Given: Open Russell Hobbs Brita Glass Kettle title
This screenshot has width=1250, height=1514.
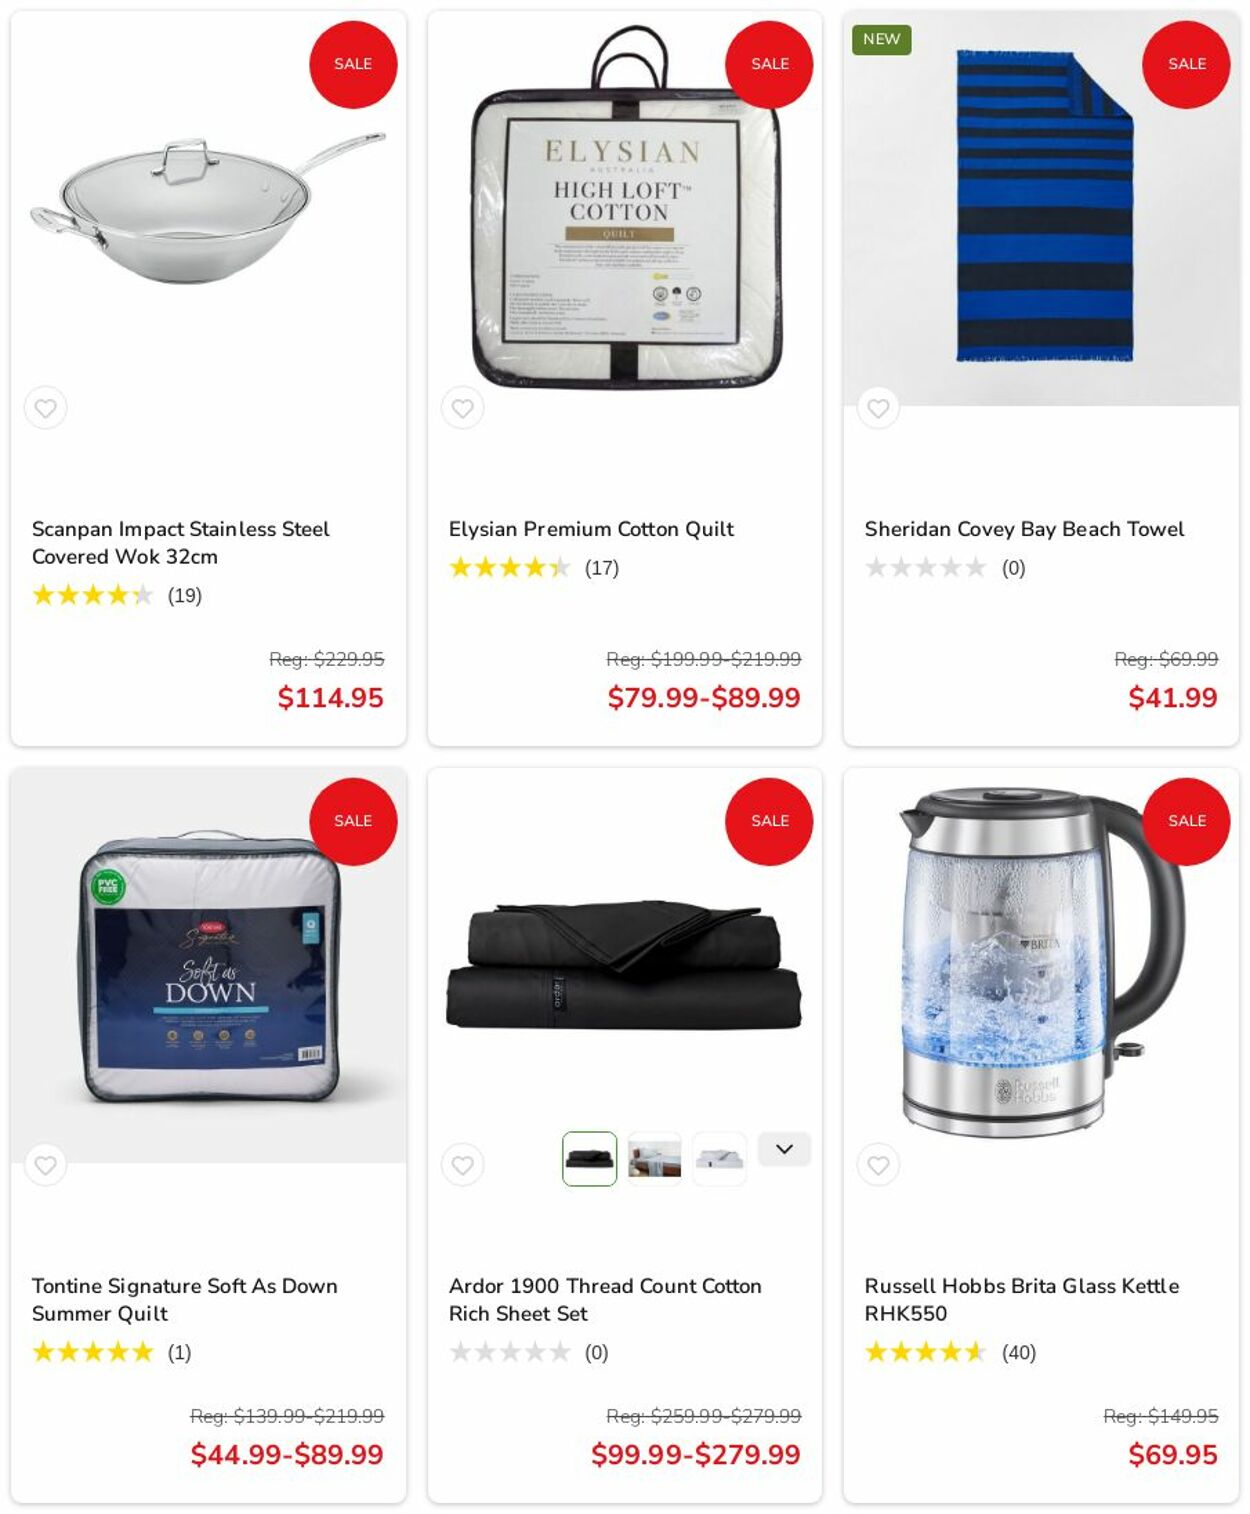Looking at the screenshot, I should click(1021, 1300).
